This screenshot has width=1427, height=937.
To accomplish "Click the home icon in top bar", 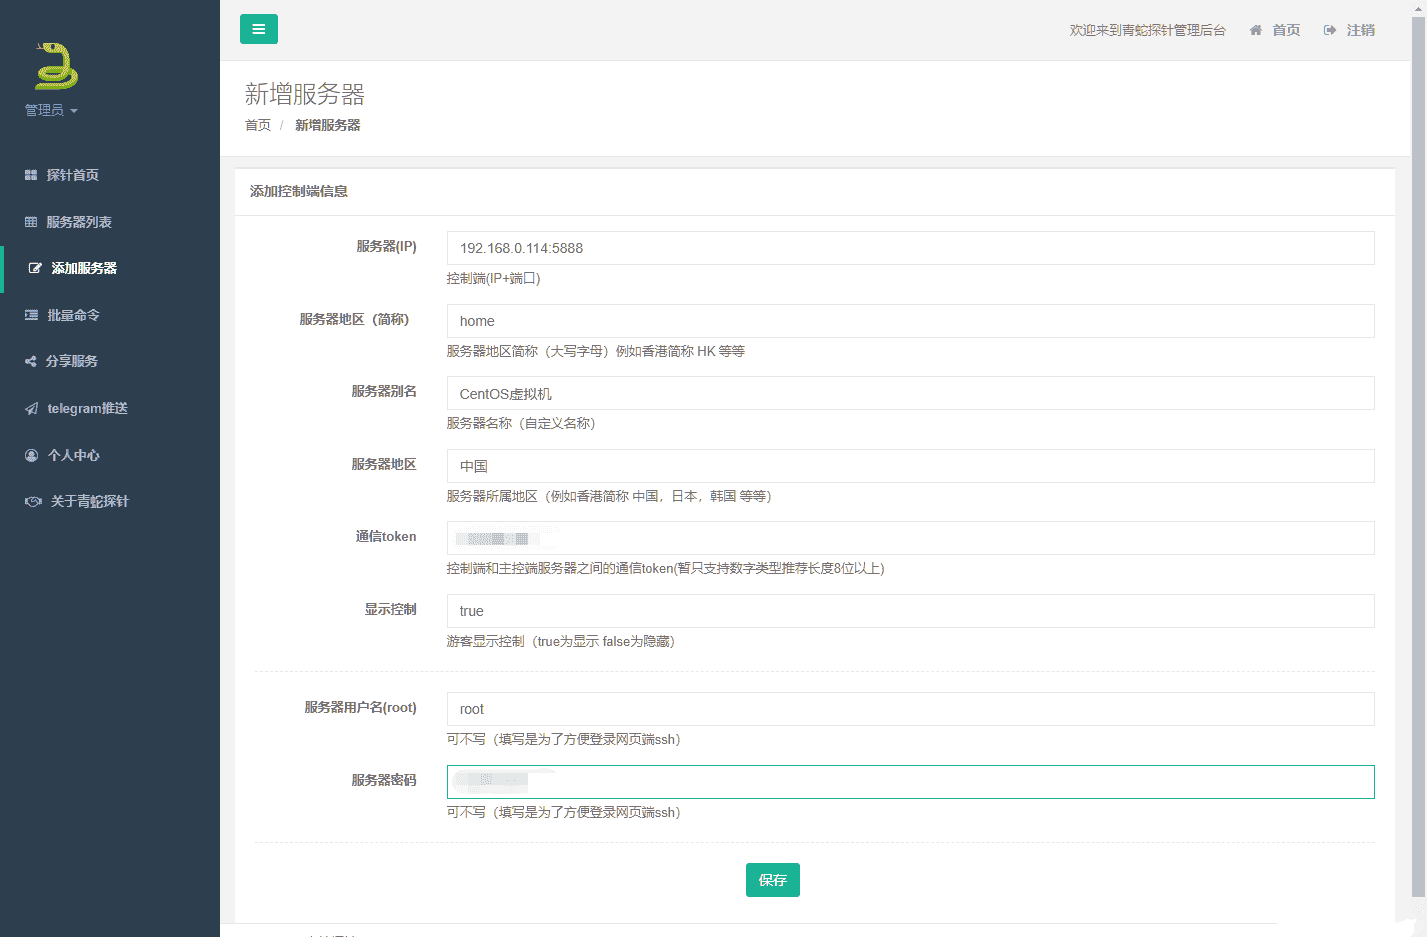I will [1256, 30].
